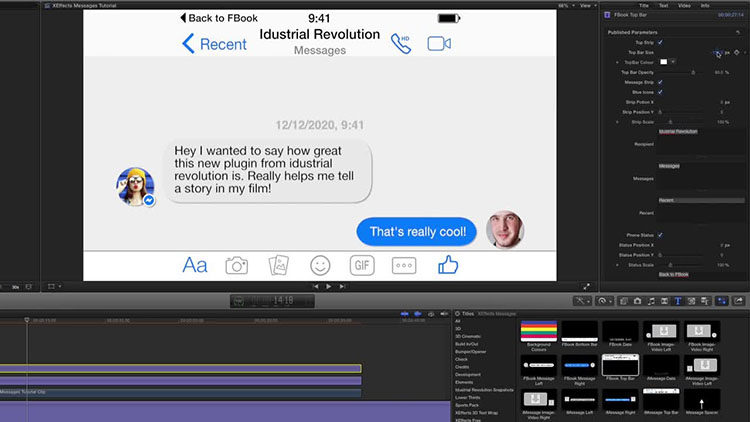Viewport: 750px width, 422px height.
Task: Select the Bumper/Opener category
Action: tap(470, 352)
